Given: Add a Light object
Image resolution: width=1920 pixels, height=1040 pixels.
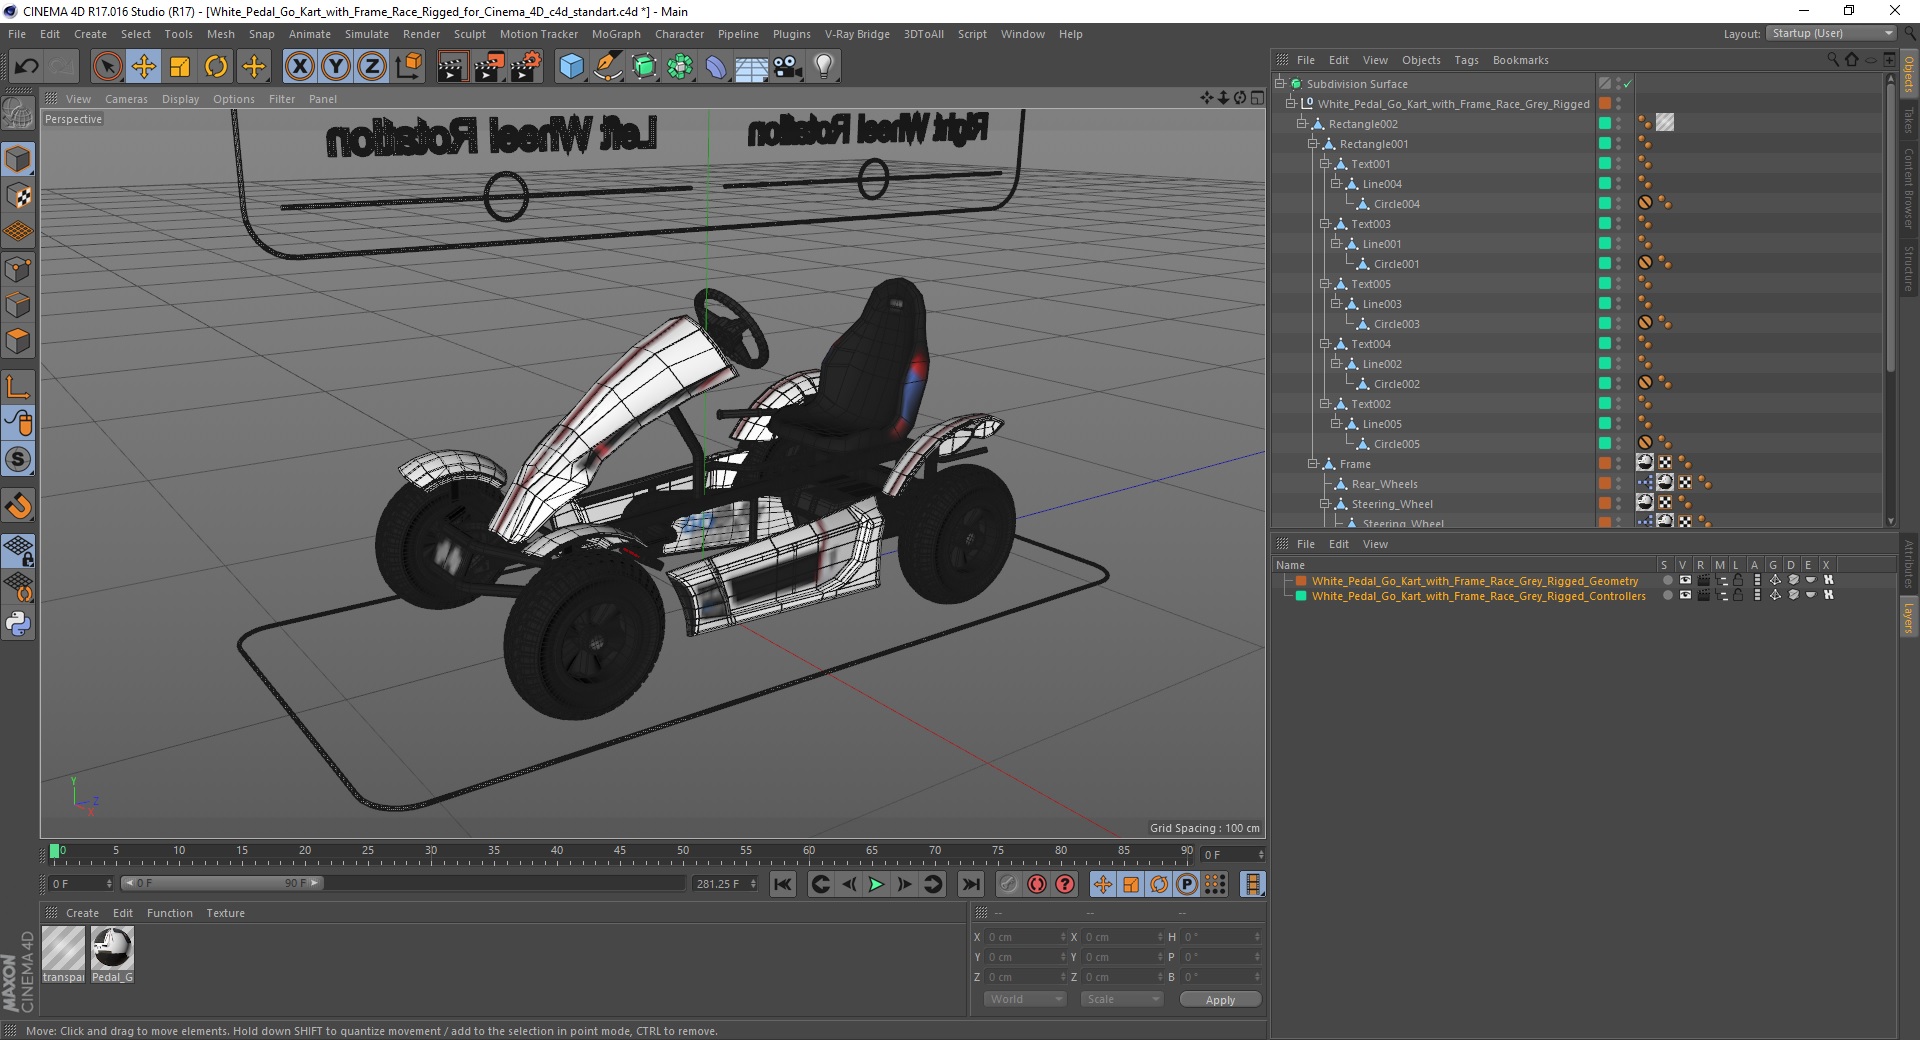Looking at the screenshot, I should coord(824,67).
